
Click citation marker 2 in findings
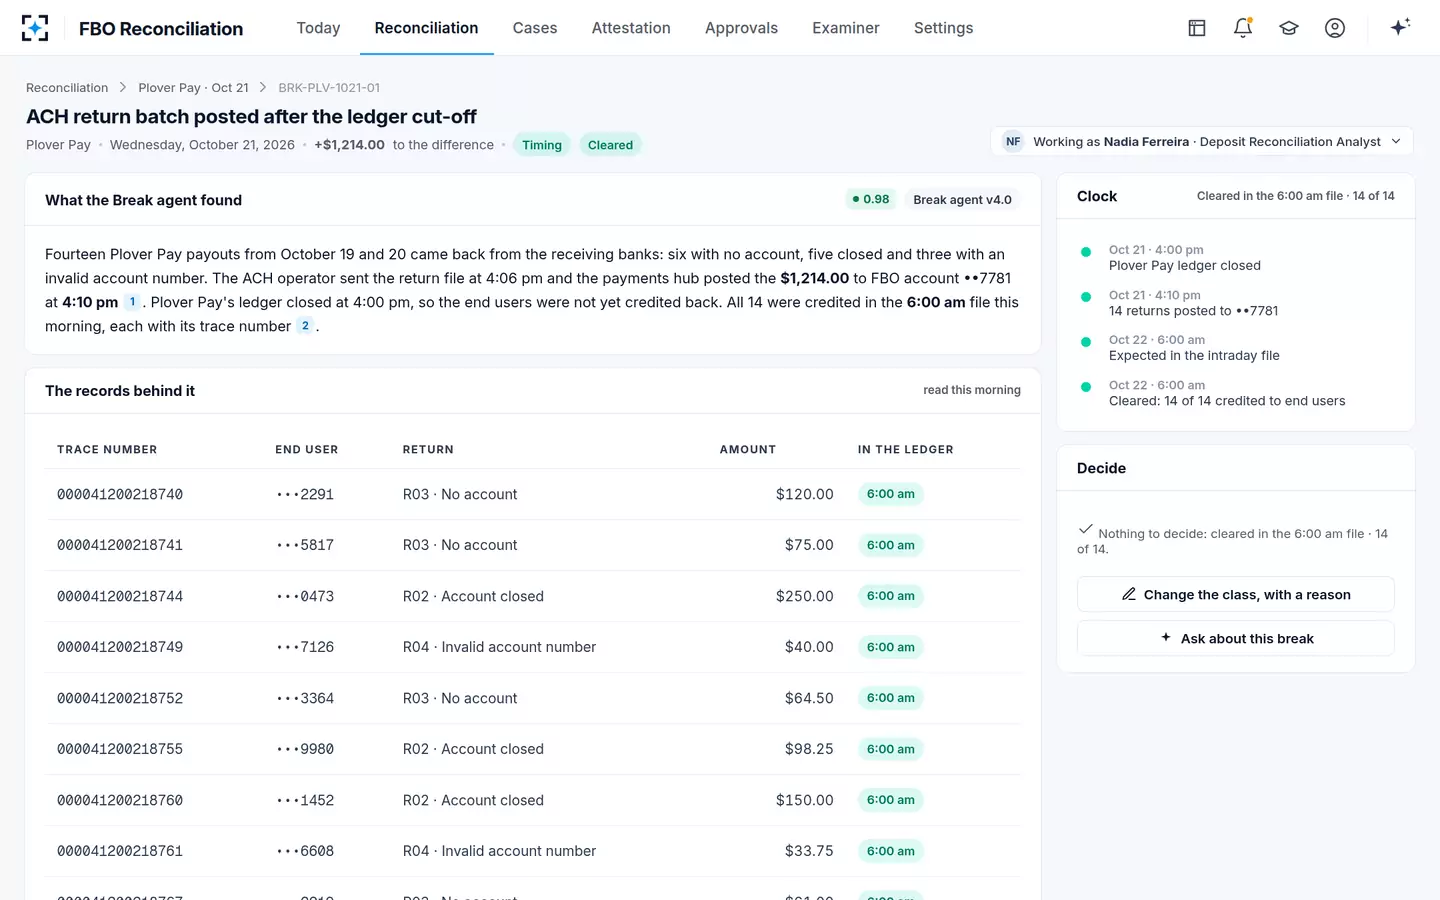click(305, 326)
